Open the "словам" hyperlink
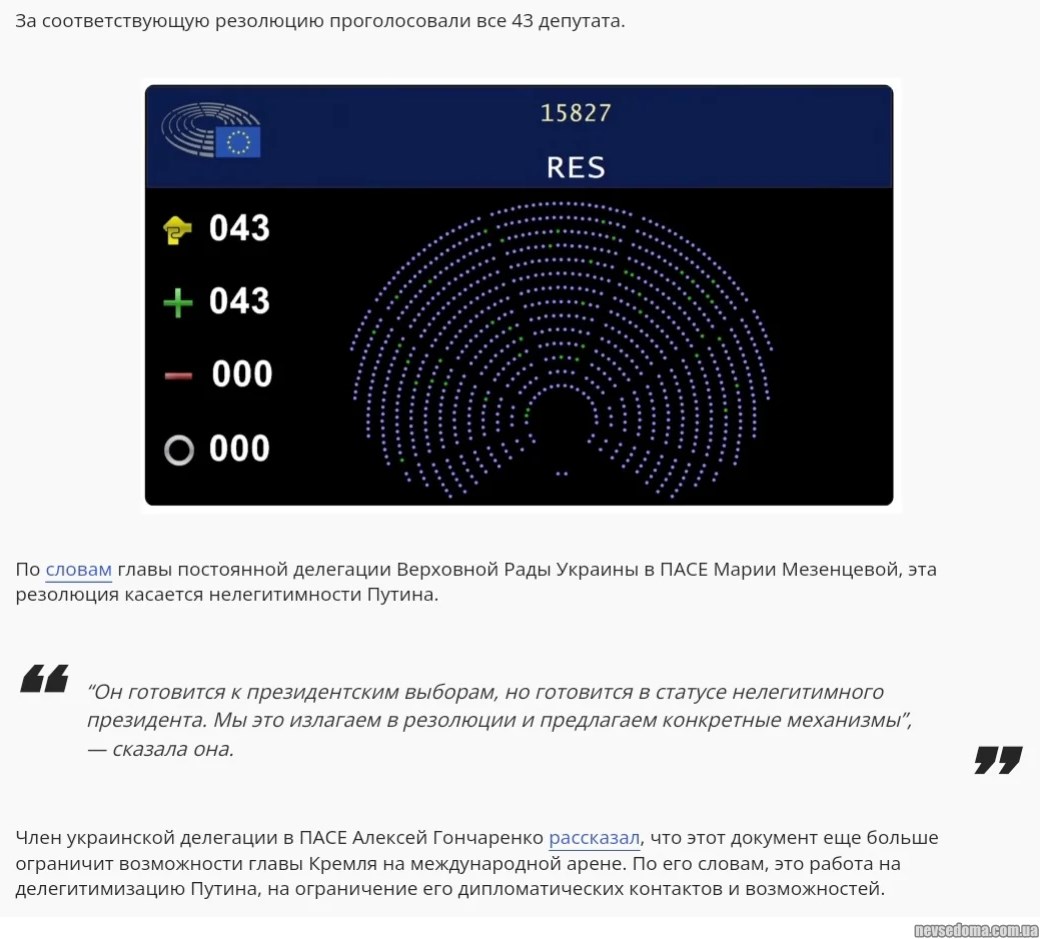The height and width of the screenshot is (939, 1040). [78, 570]
